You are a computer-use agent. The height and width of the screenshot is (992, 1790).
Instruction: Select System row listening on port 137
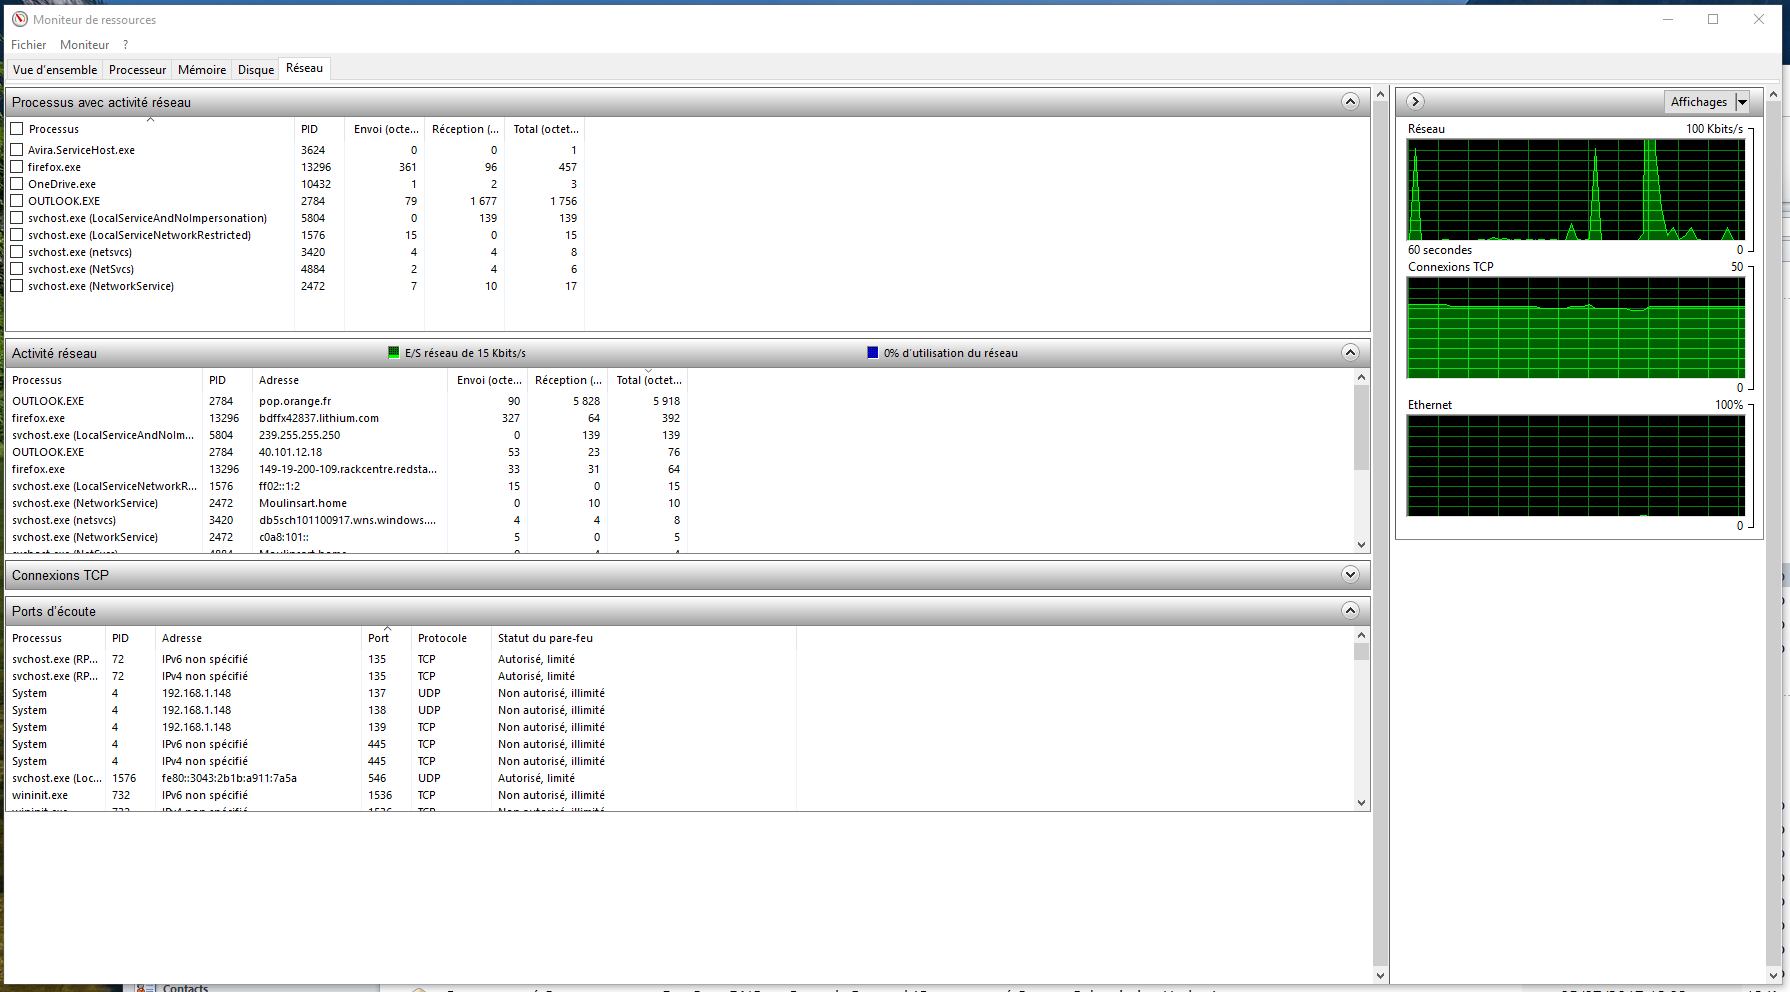[401, 693]
